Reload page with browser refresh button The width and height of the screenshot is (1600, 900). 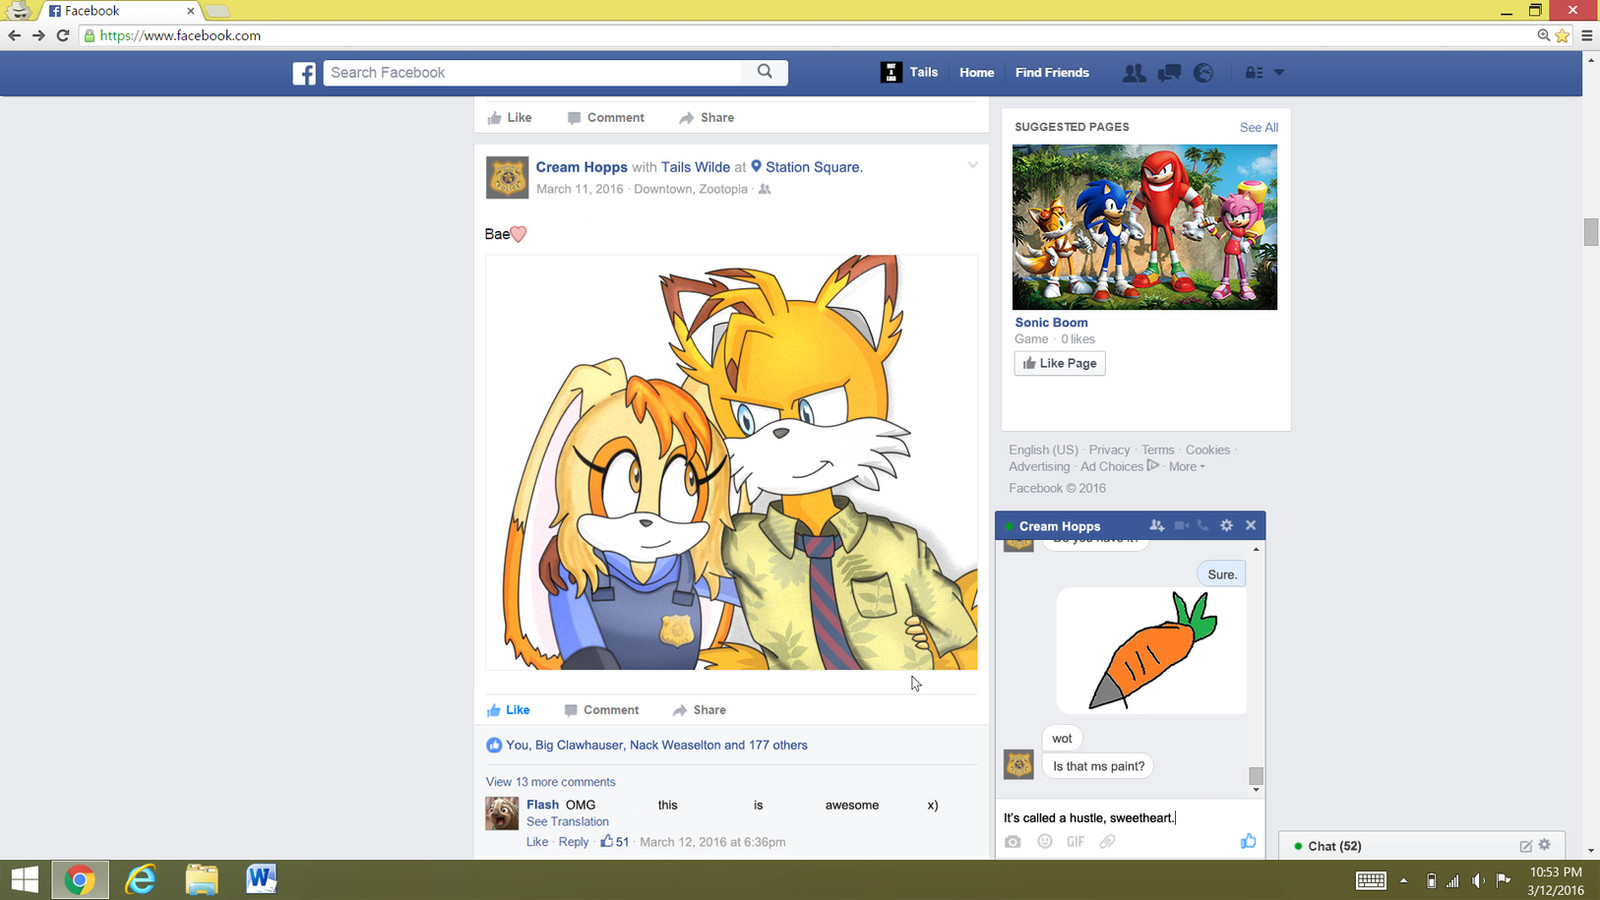(62, 35)
